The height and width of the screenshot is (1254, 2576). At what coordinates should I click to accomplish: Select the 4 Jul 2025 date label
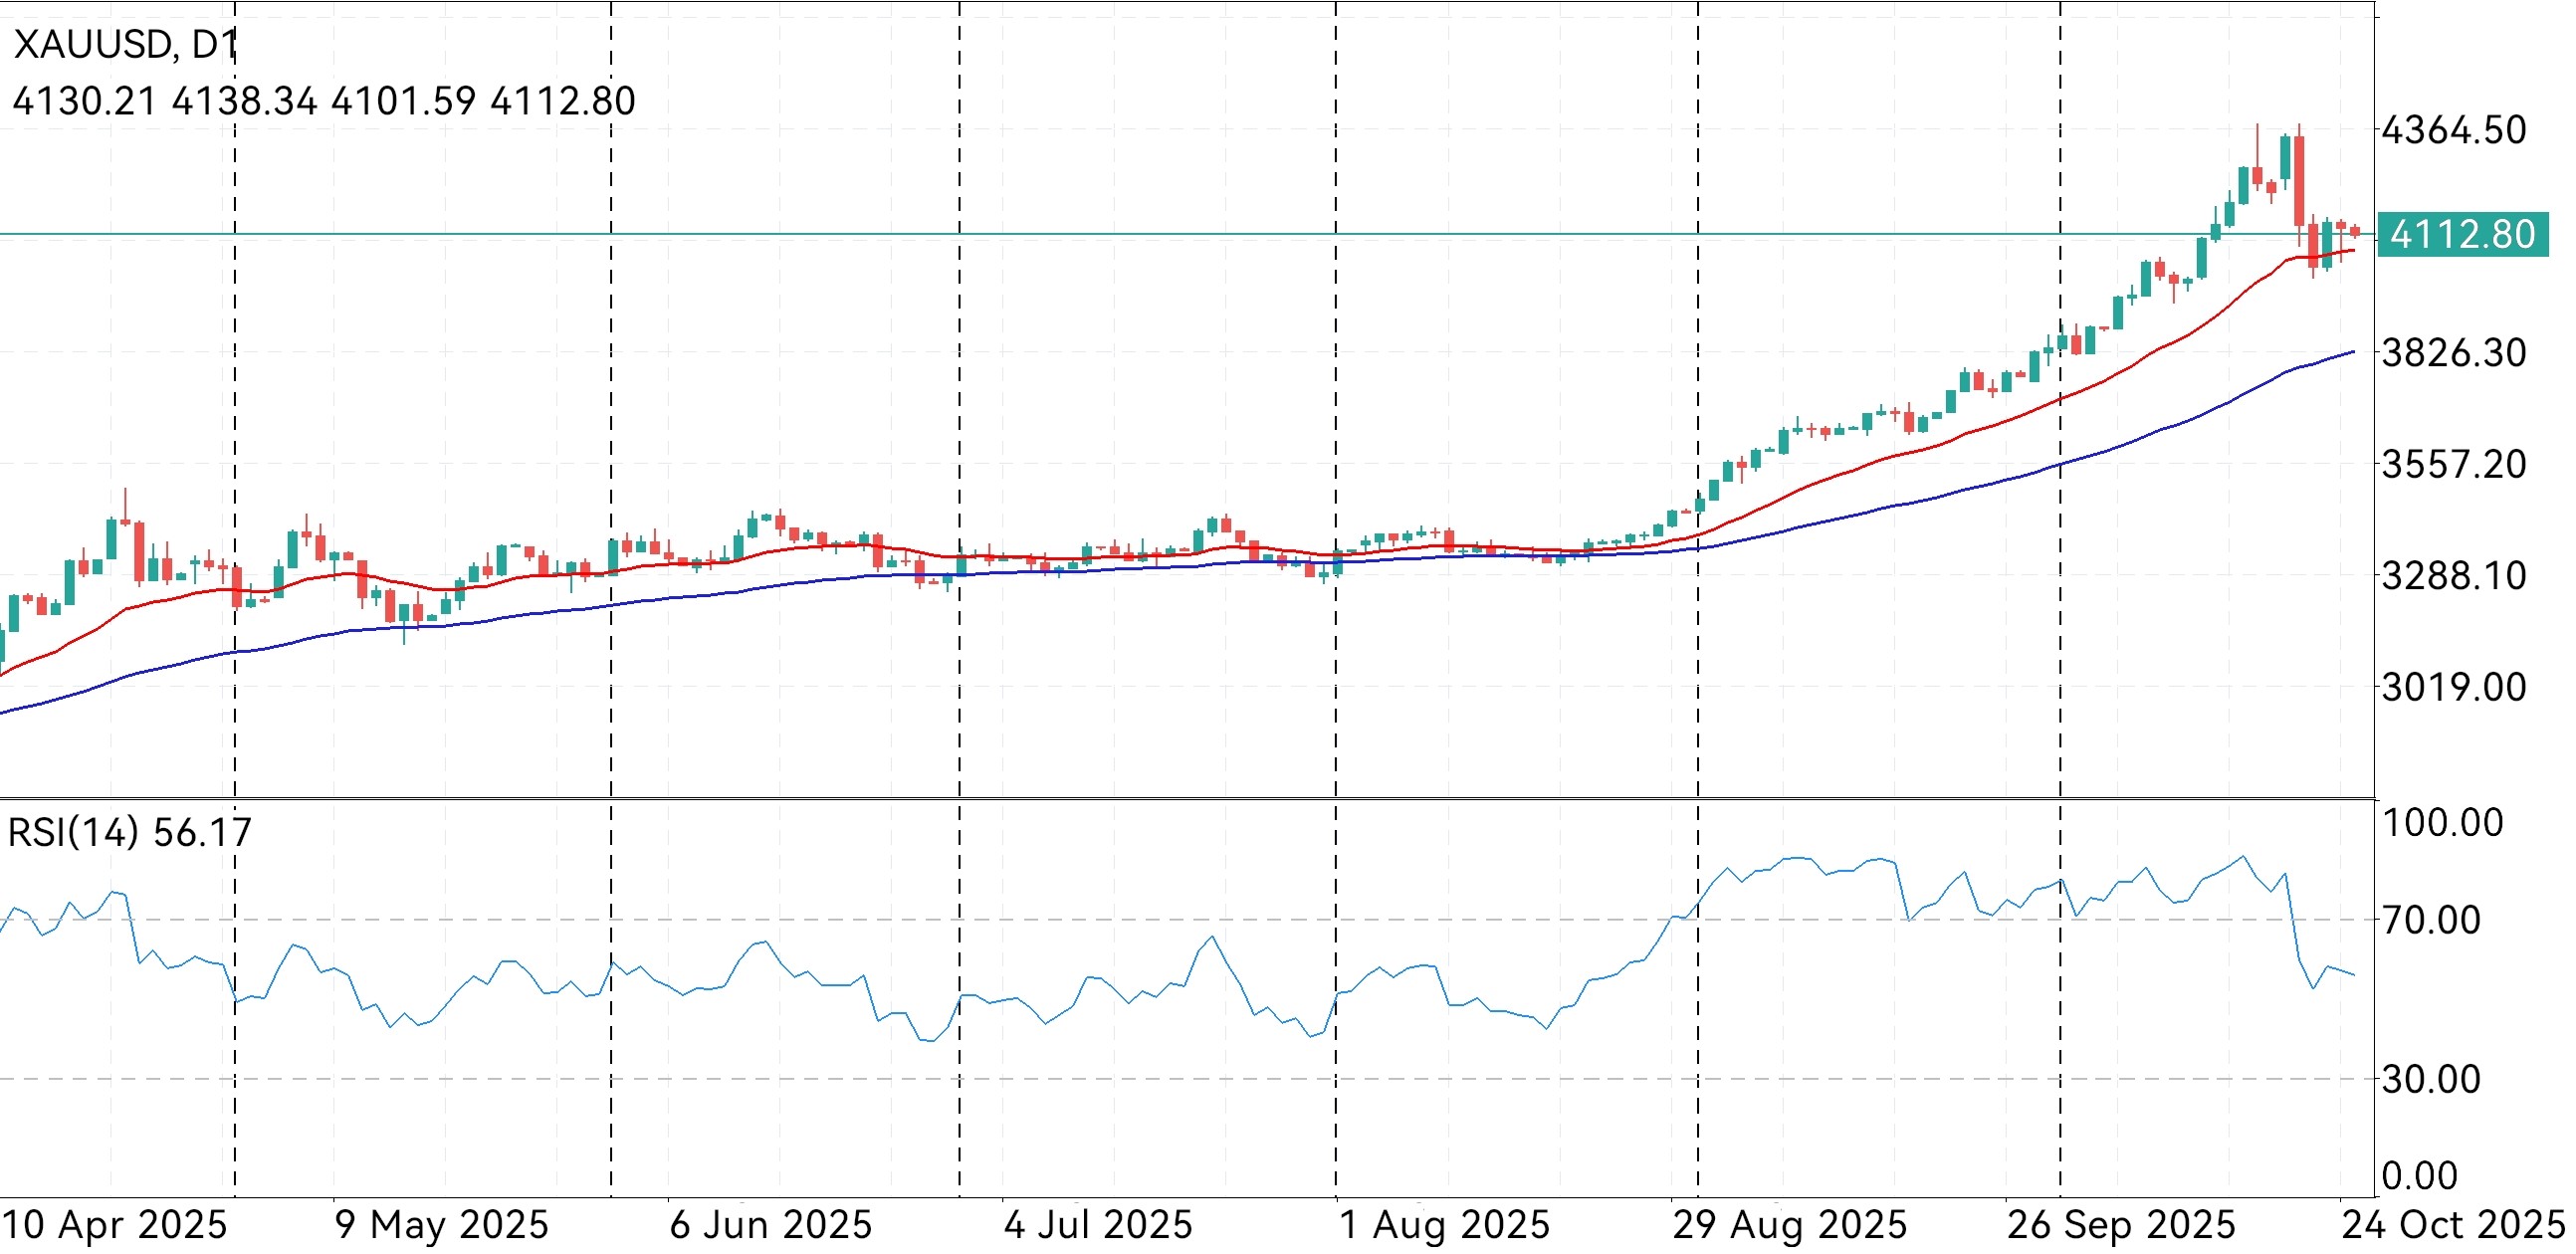tap(1098, 1225)
